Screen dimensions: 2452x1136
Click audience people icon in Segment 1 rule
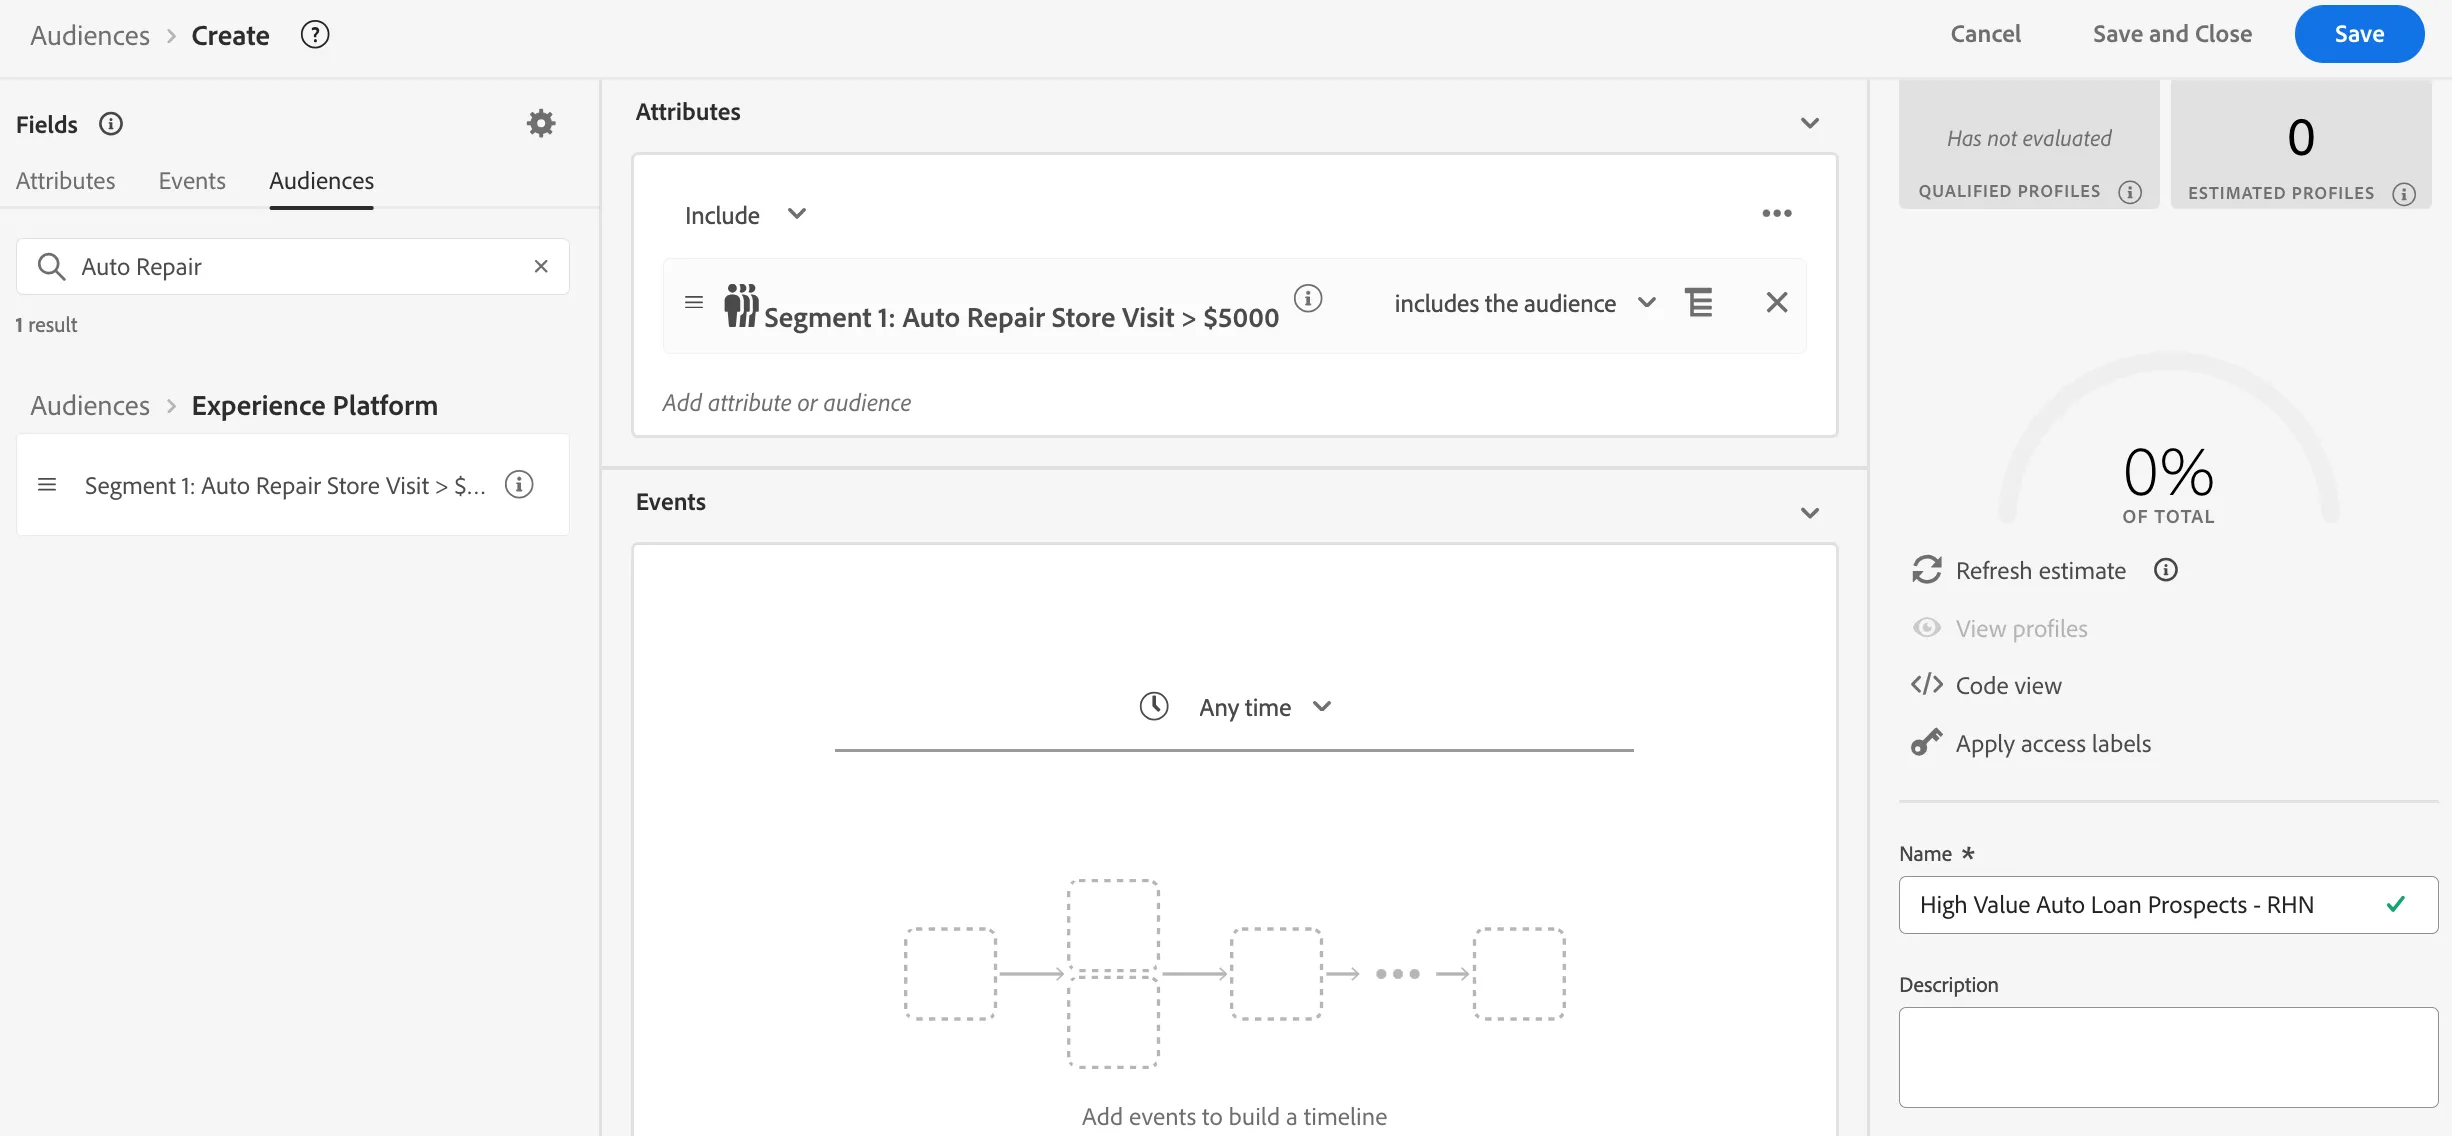coord(741,305)
